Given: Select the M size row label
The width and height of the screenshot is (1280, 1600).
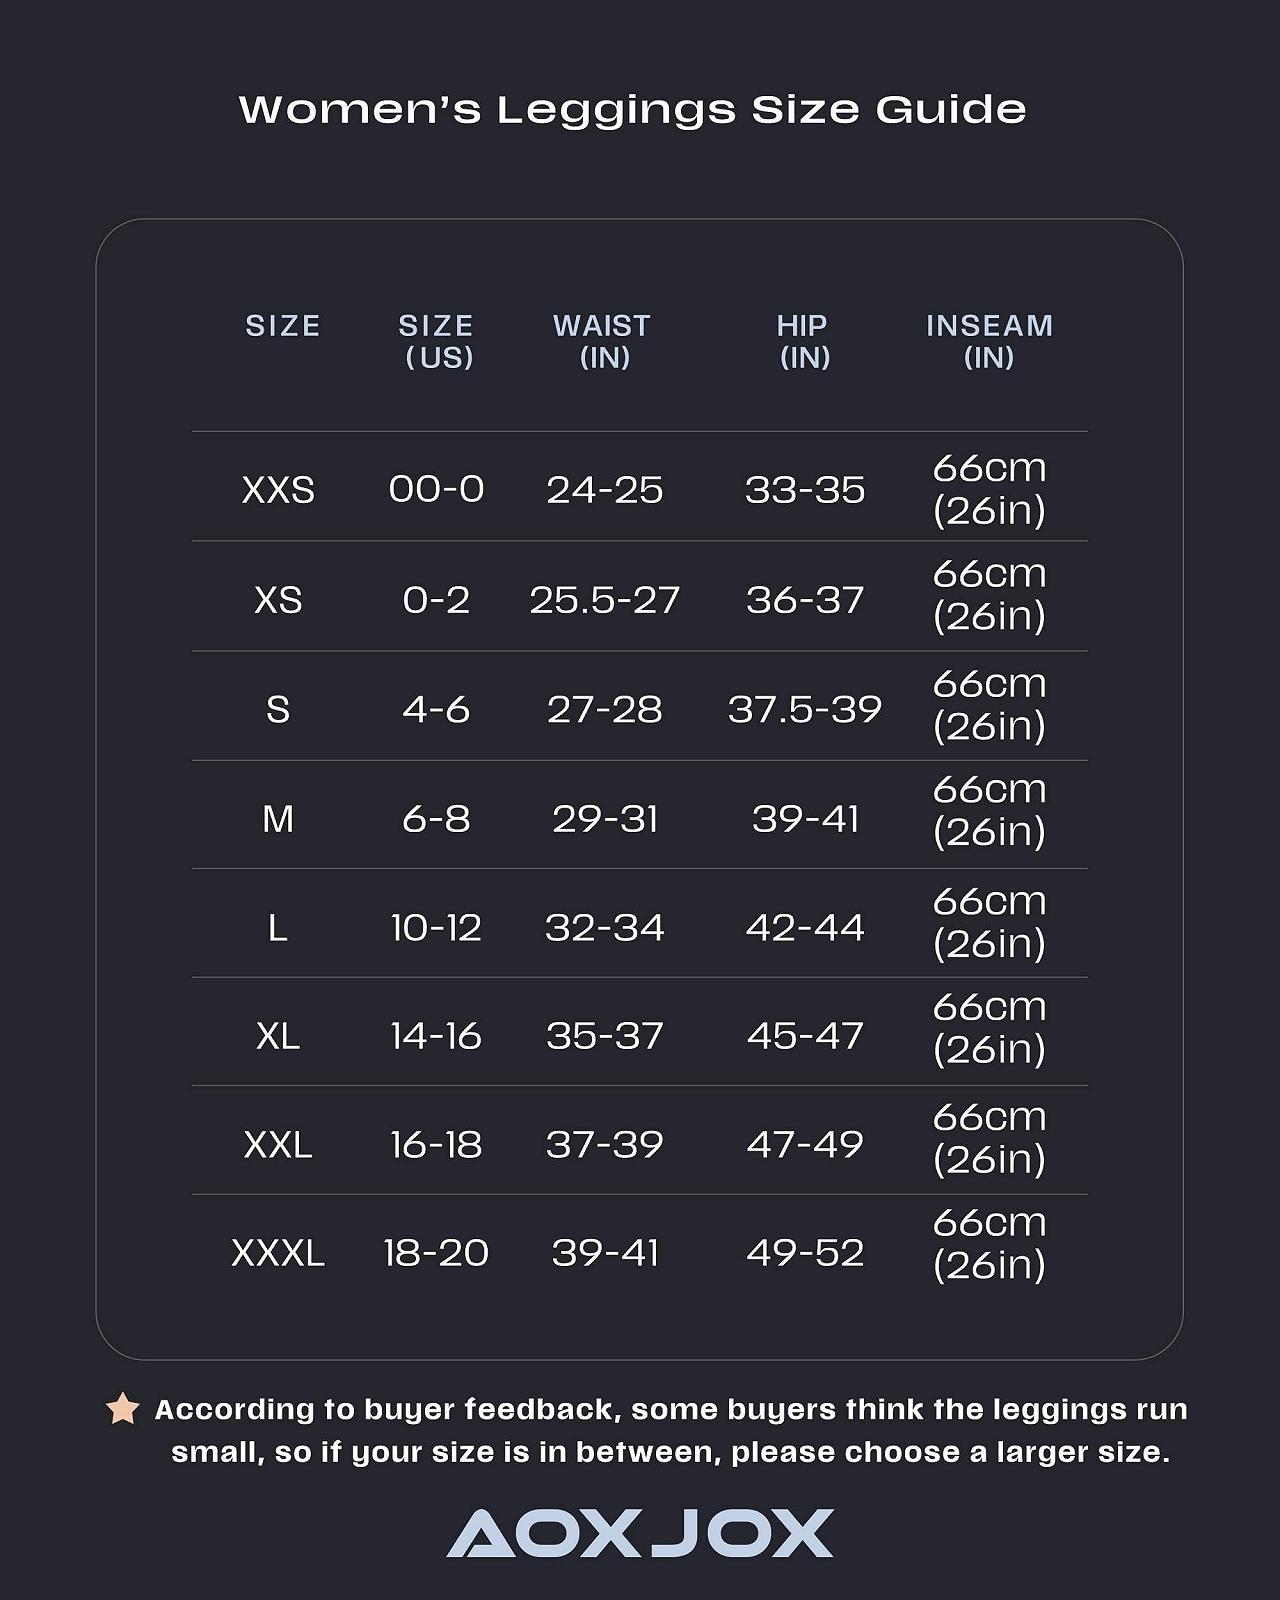Looking at the screenshot, I should pyautogui.click(x=278, y=819).
